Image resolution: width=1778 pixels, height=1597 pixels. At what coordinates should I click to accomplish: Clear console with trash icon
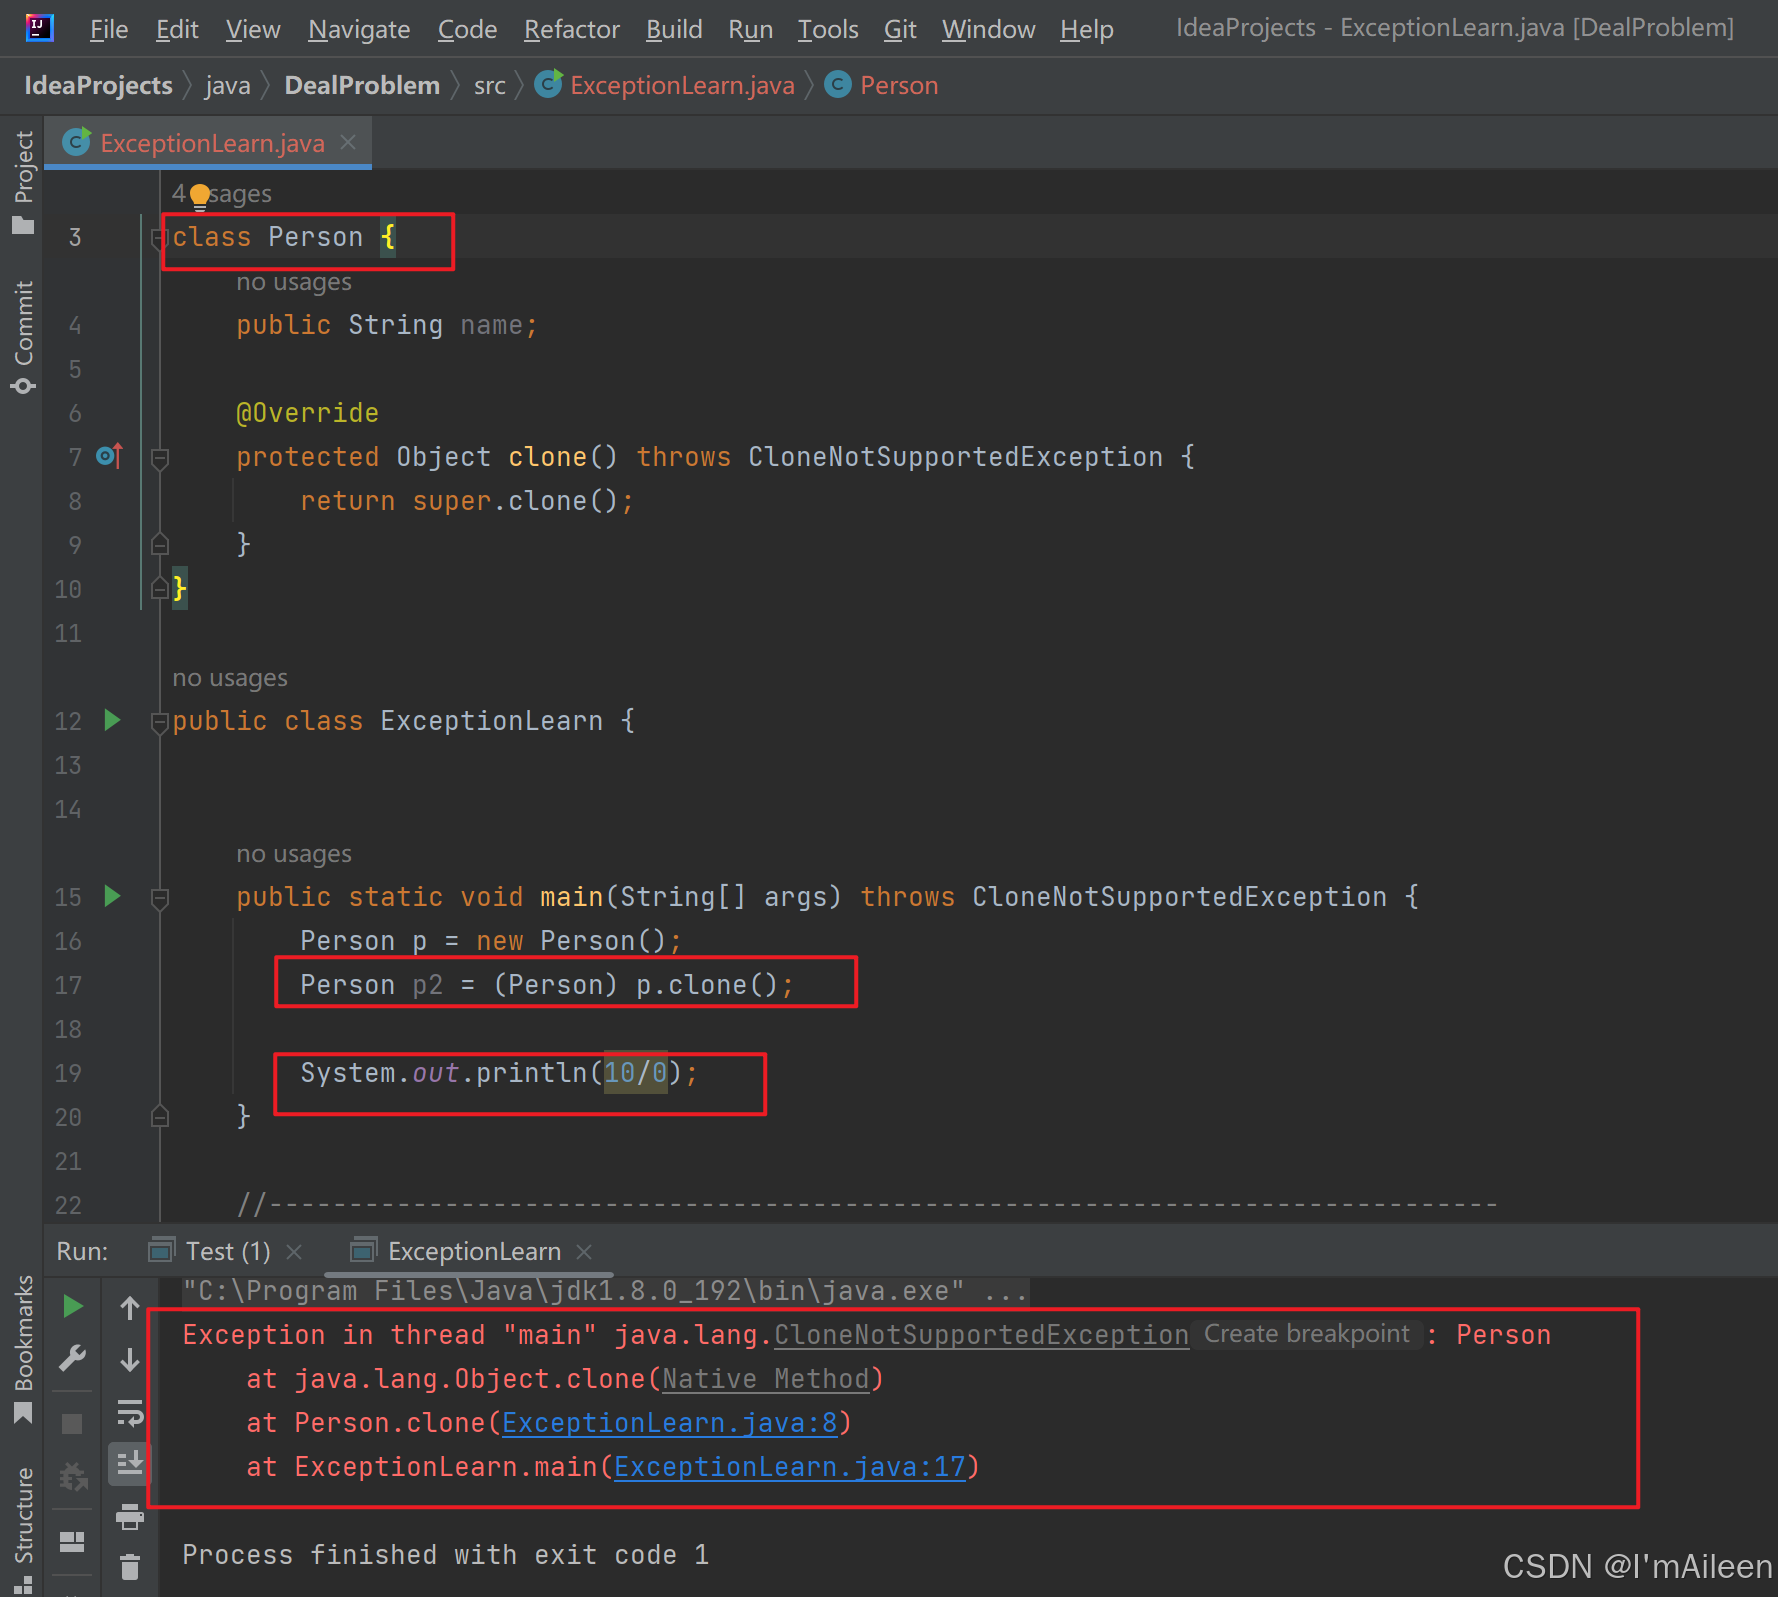[130, 1567]
